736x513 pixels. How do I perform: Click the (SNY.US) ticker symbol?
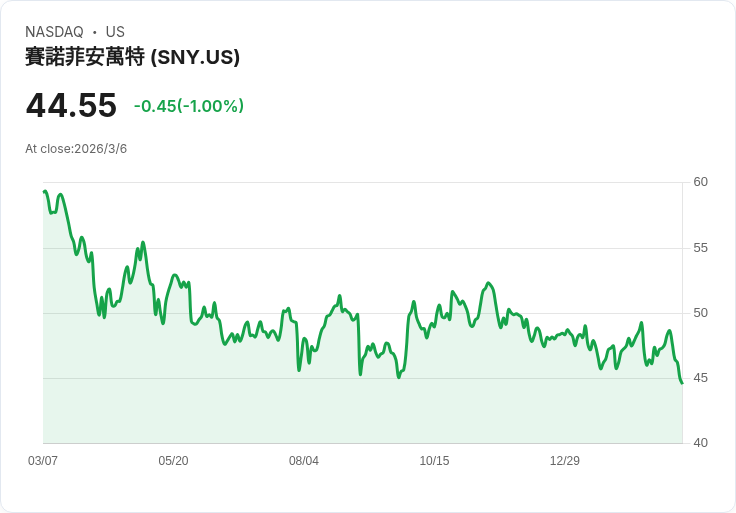[x=195, y=58]
